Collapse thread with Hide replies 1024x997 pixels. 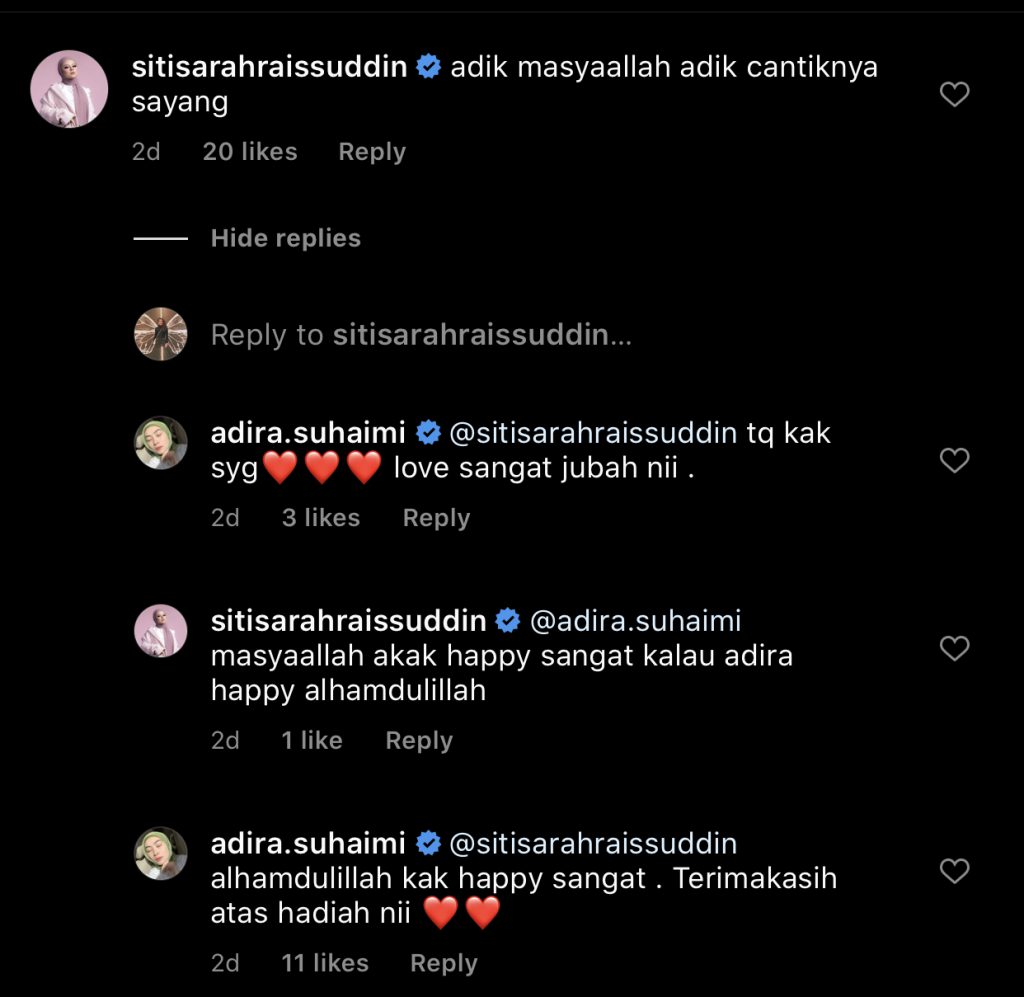(x=285, y=238)
